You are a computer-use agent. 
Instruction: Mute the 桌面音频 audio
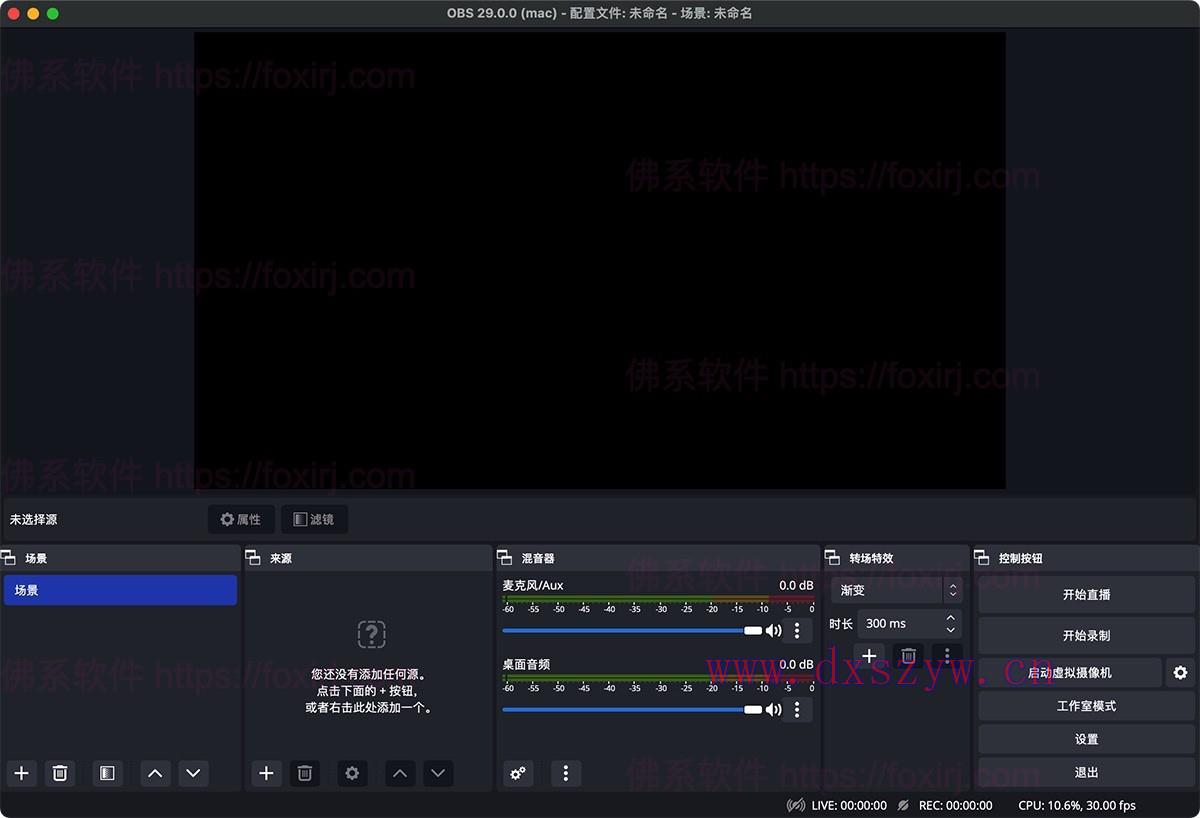point(773,709)
